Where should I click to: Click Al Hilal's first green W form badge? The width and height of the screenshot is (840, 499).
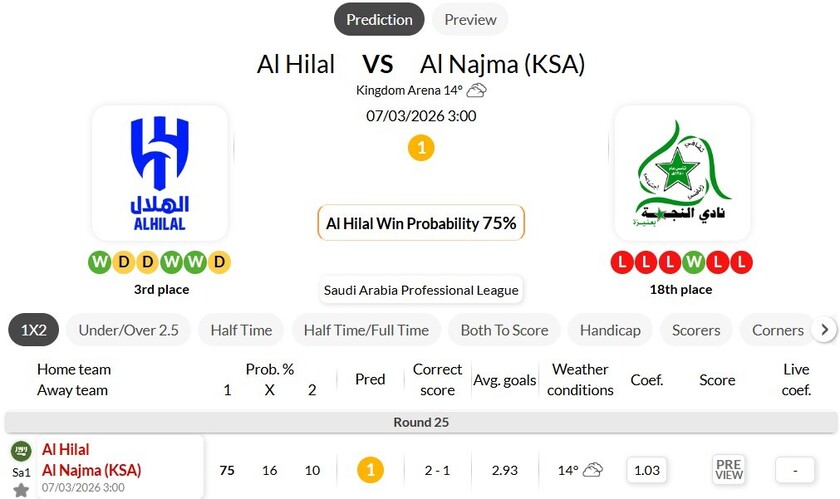(x=99, y=262)
